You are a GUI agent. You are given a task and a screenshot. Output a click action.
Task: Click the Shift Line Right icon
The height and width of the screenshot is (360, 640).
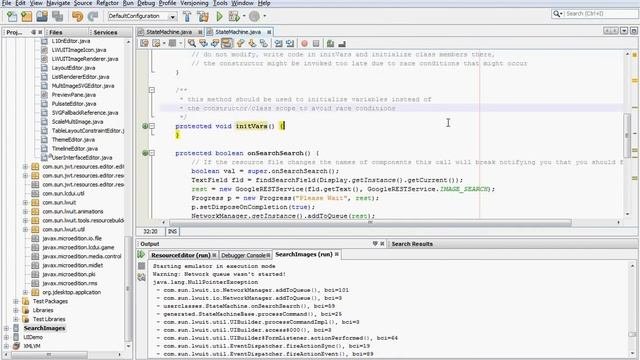click(290, 43)
